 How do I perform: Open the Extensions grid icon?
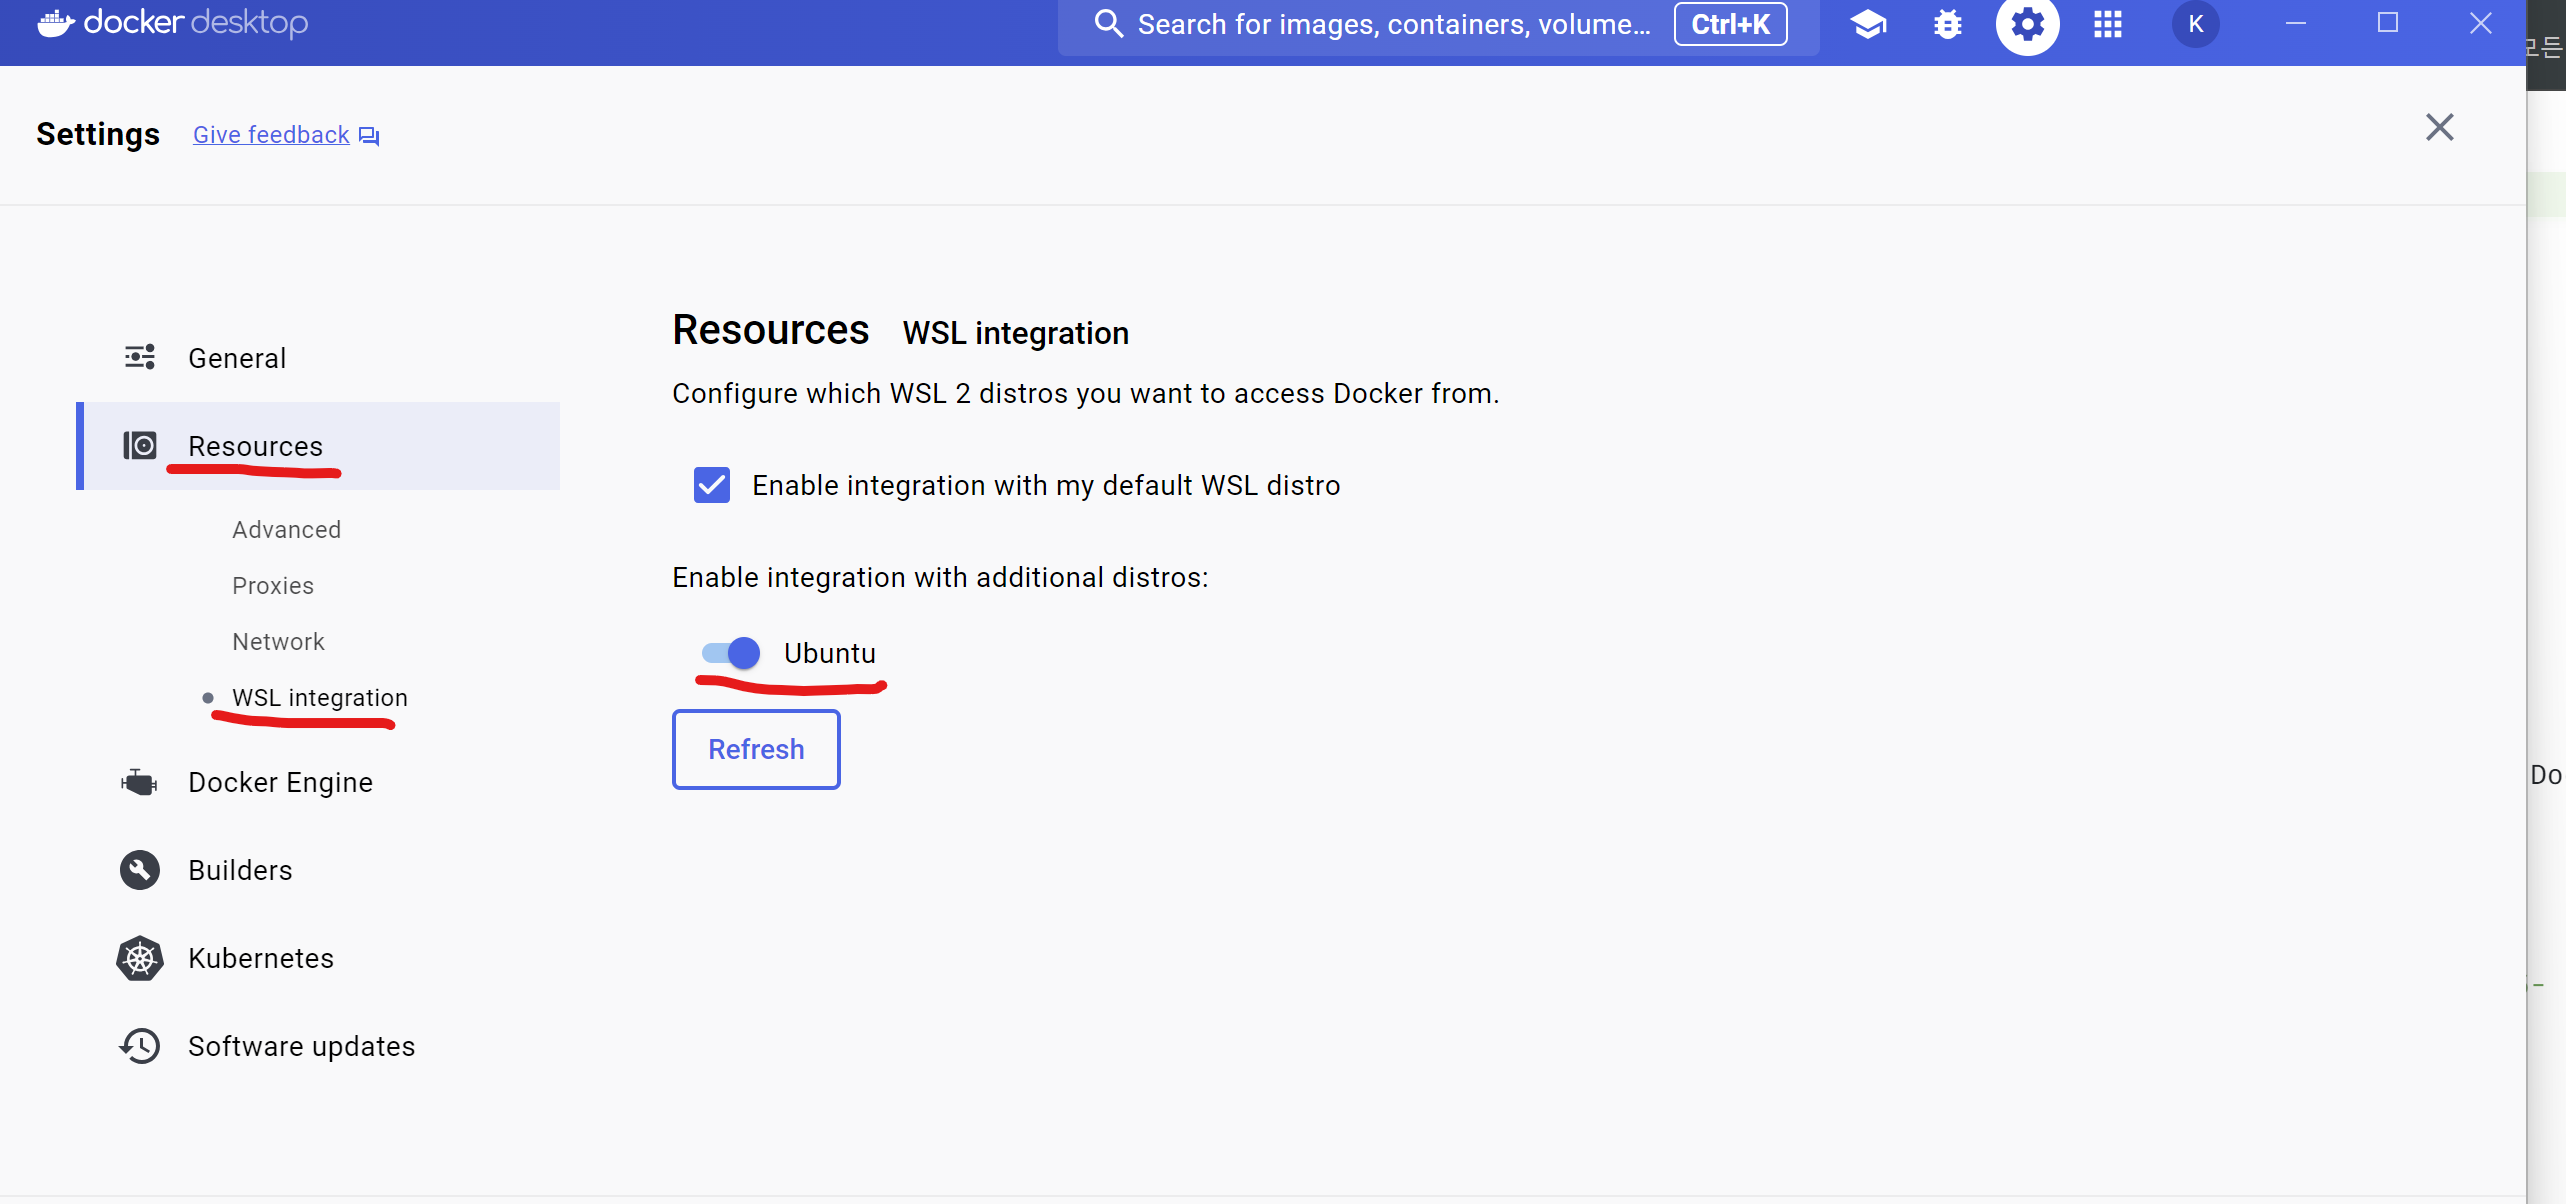(x=2107, y=24)
